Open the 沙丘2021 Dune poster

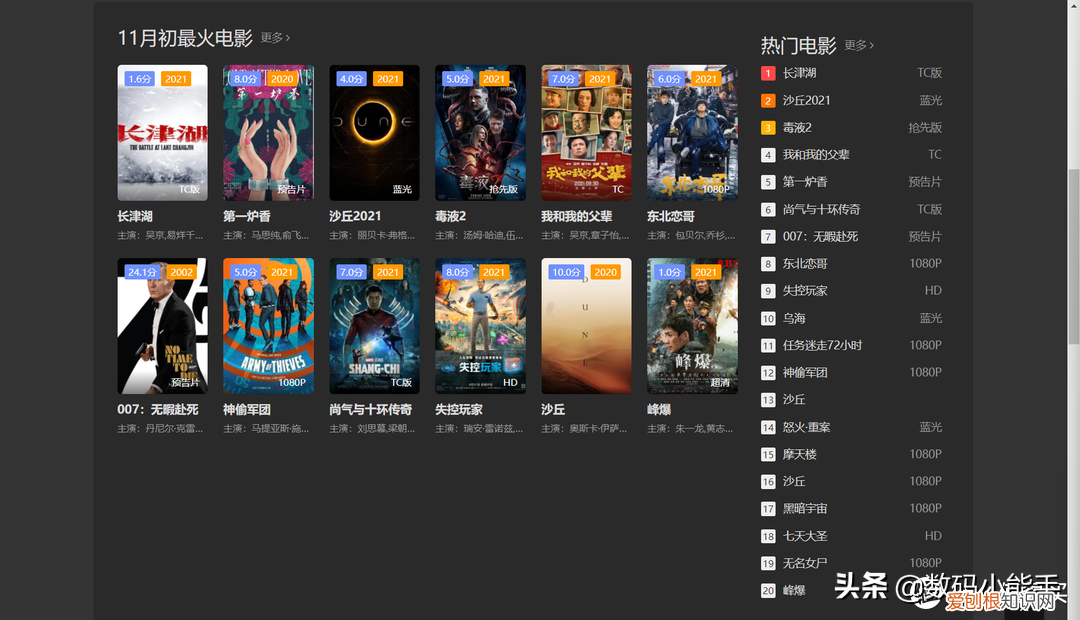coord(374,133)
